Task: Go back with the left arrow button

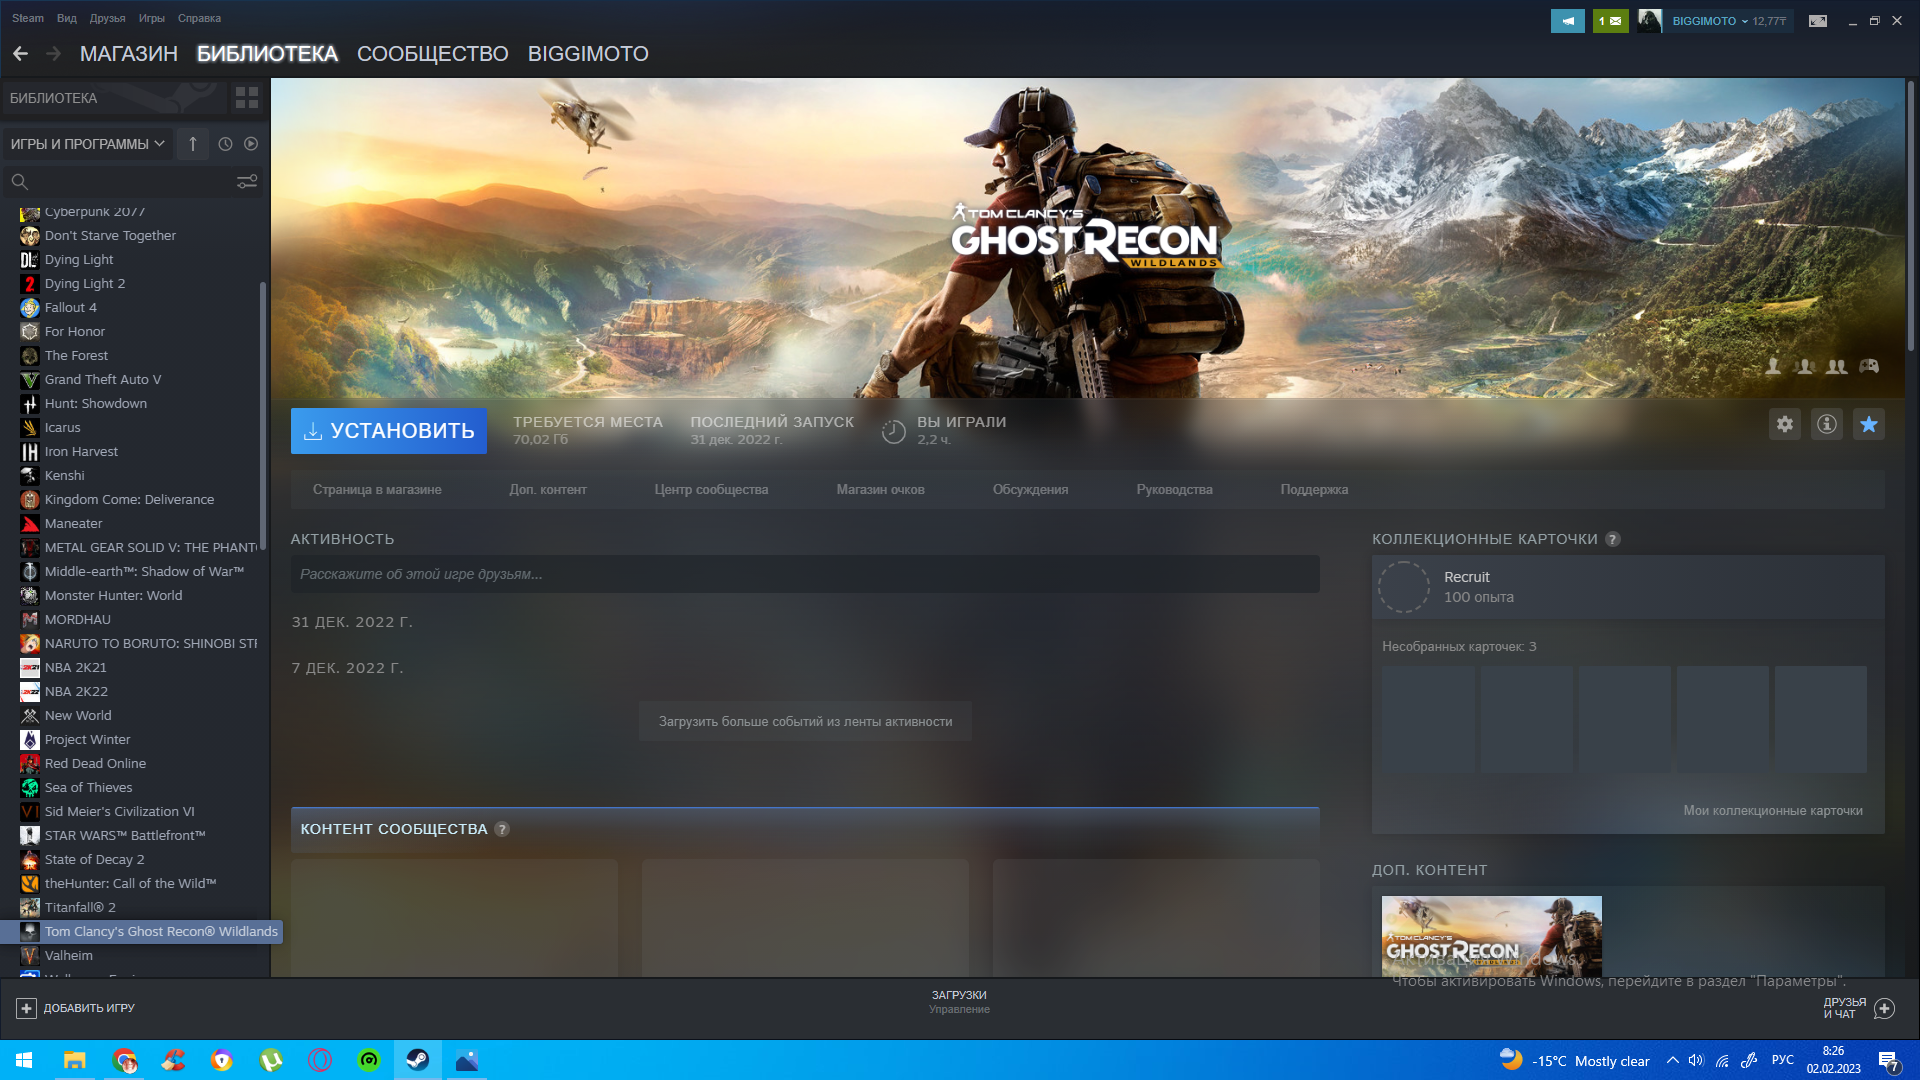Action: (20, 54)
